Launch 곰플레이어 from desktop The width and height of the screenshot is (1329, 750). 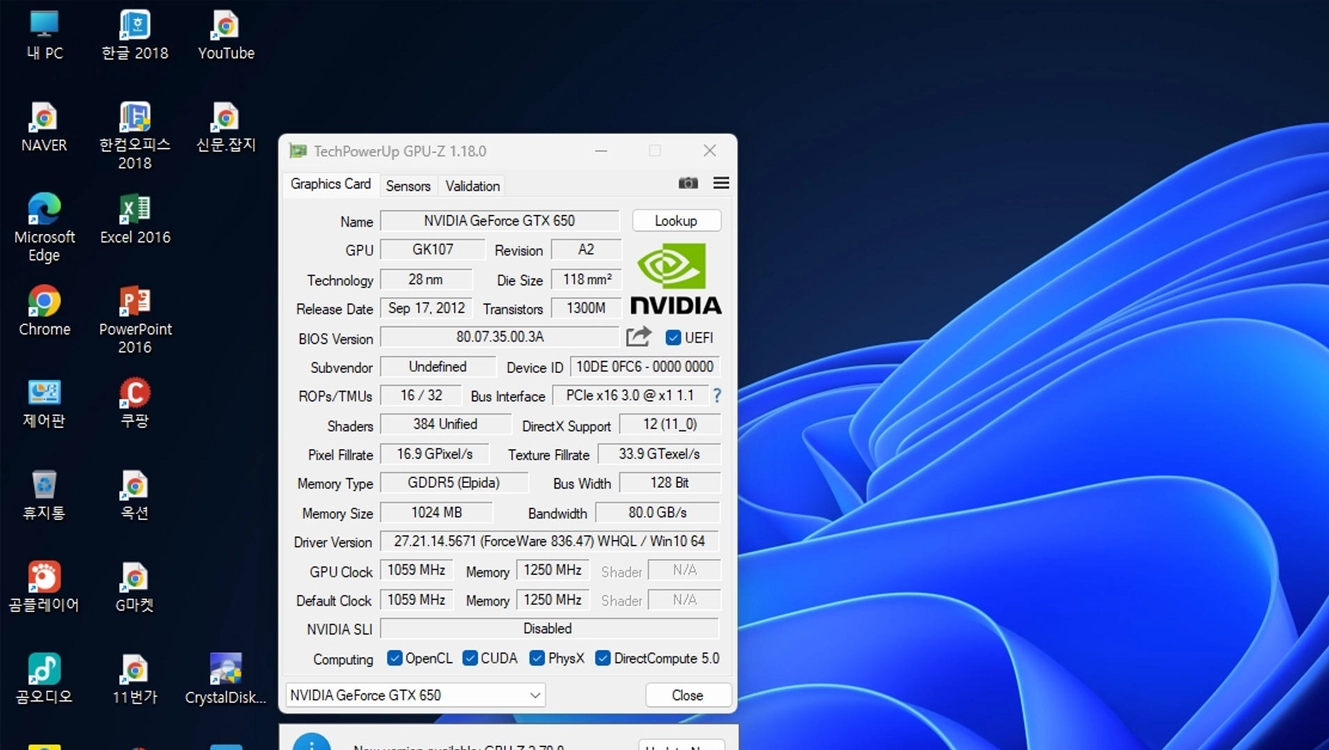pyautogui.click(x=44, y=587)
